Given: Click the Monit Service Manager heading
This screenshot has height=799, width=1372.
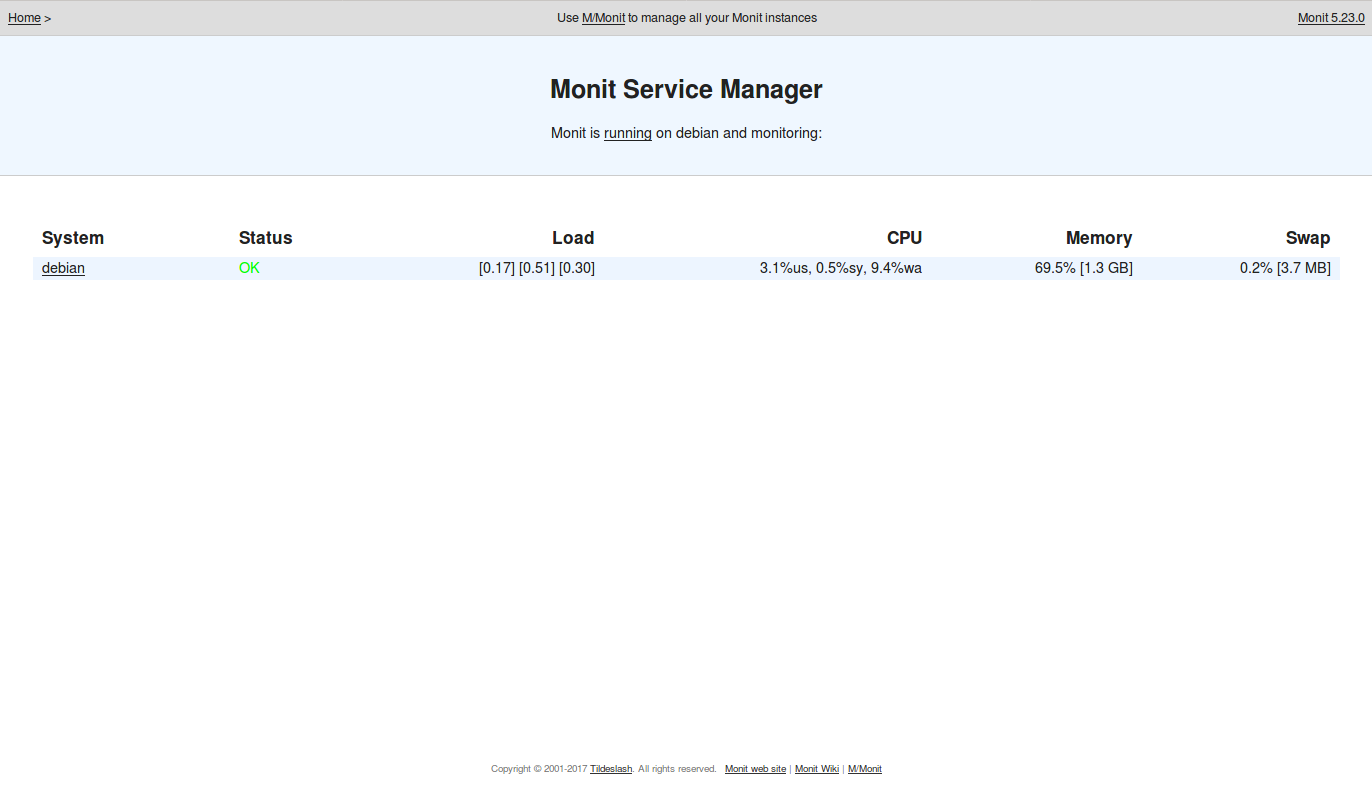Looking at the screenshot, I should [686, 89].
